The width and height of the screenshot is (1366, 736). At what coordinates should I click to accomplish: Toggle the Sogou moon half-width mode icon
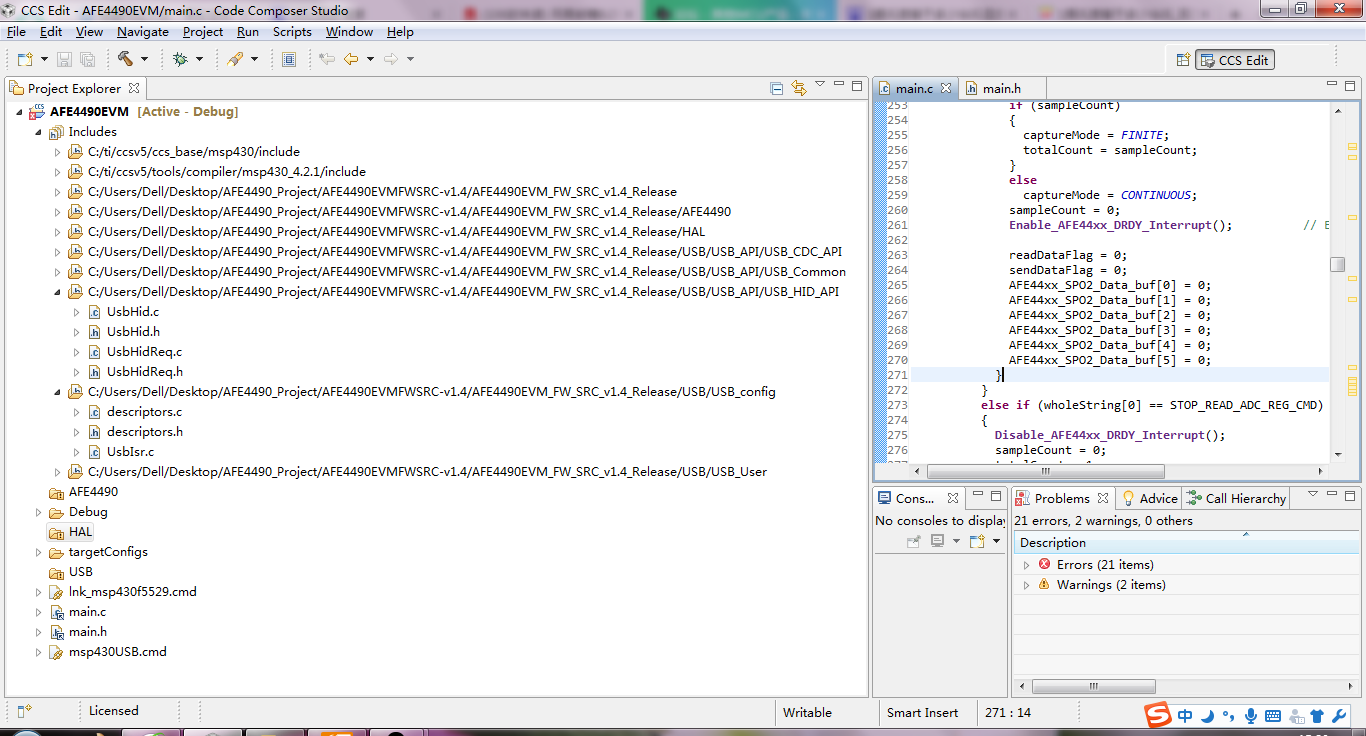[x=1207, y=716]
